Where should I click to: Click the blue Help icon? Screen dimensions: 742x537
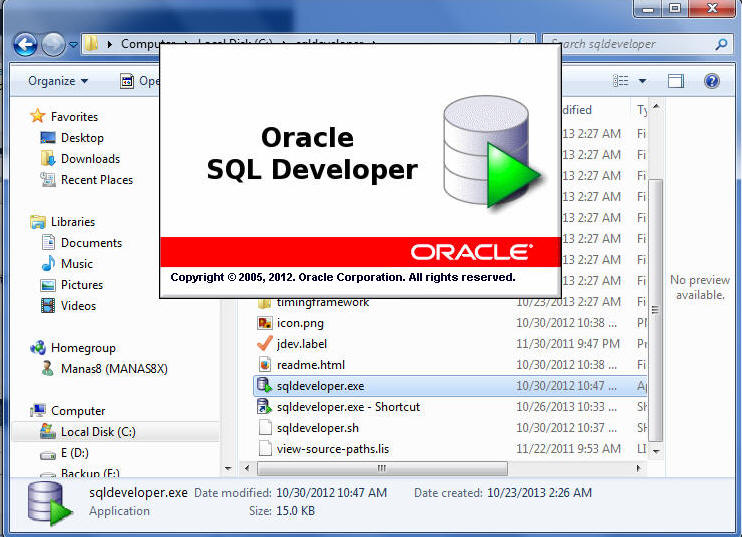pos(711,81)
